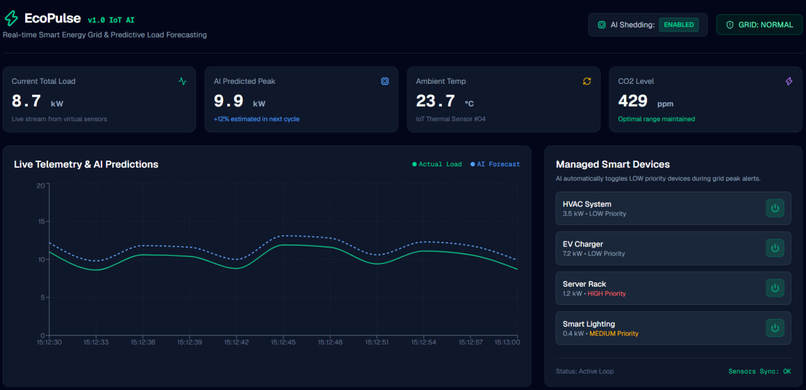Click the Ambient Temp card title

coord(441,81)
